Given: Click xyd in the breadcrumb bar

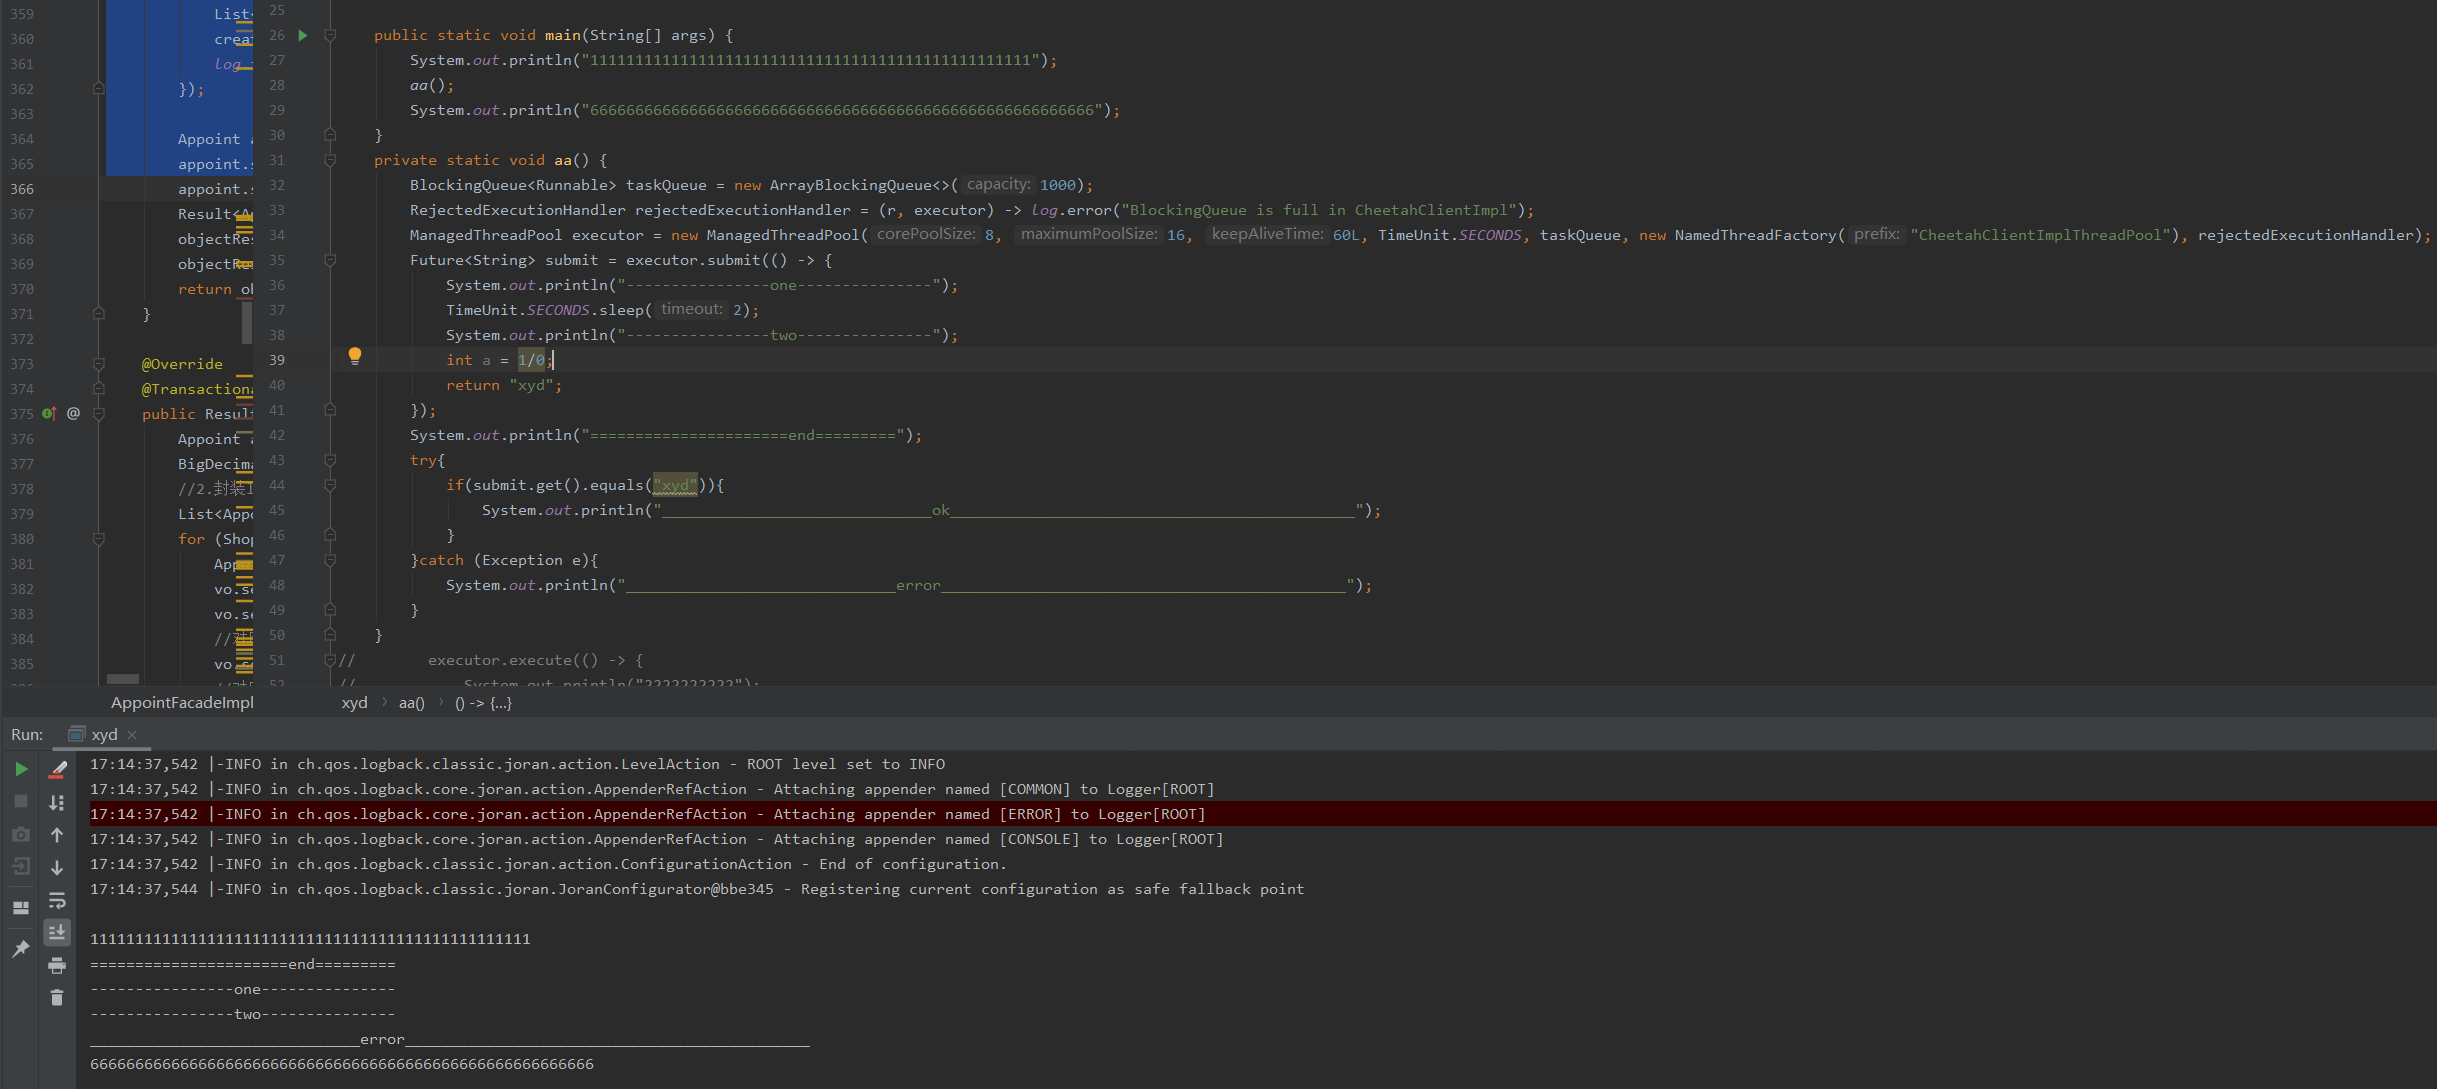Looking at the screenshot, I should tap(354, 703).
